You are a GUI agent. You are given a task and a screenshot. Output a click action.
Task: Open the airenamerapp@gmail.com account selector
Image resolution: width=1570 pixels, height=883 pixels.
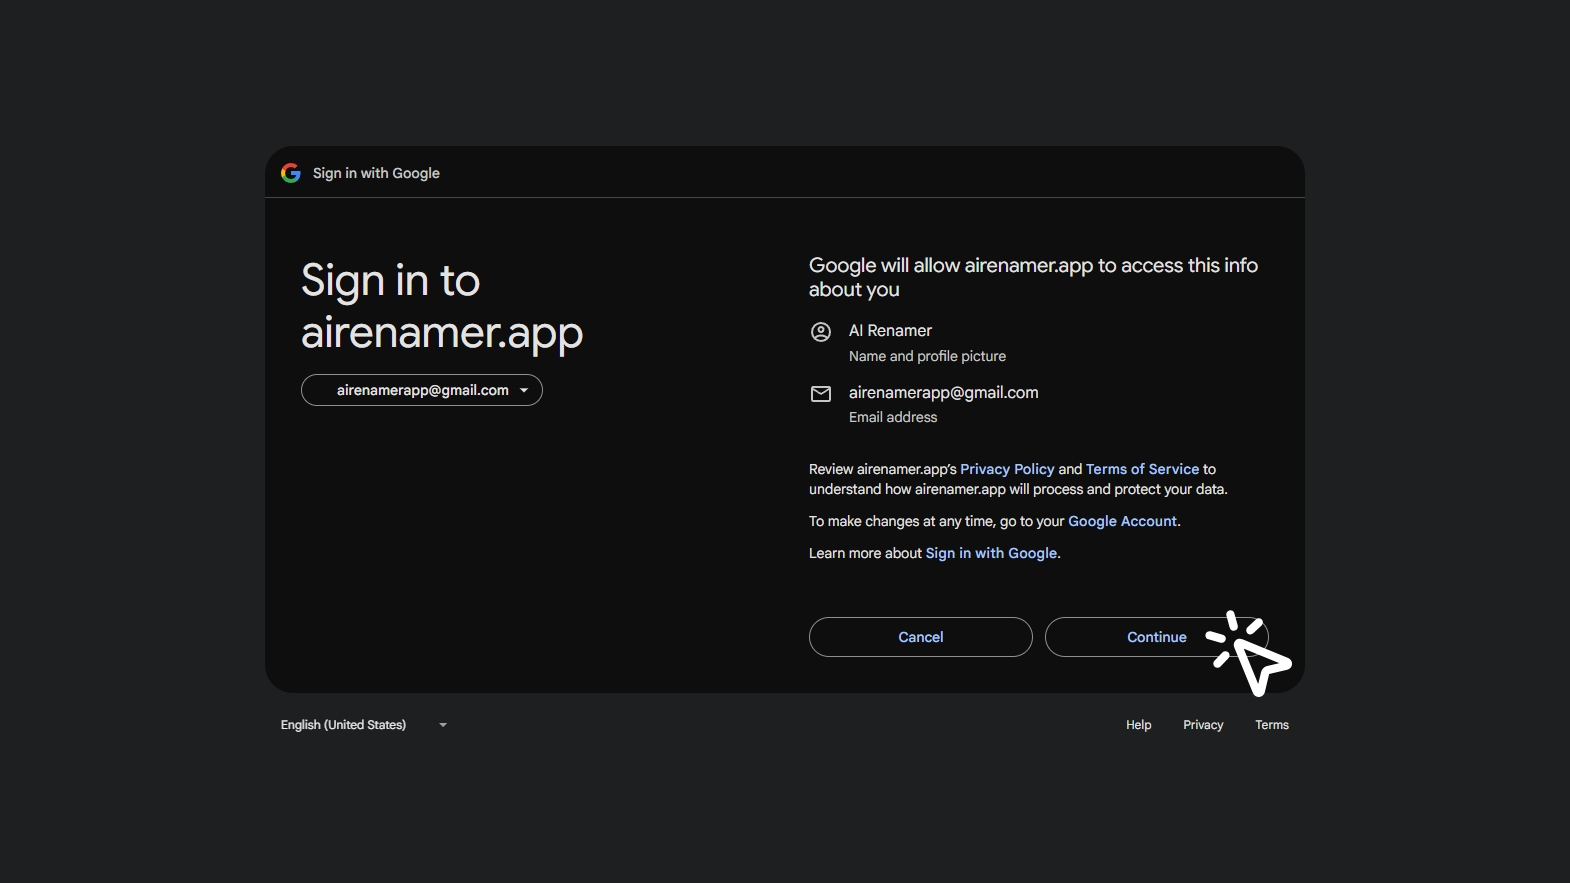(422, 390)
